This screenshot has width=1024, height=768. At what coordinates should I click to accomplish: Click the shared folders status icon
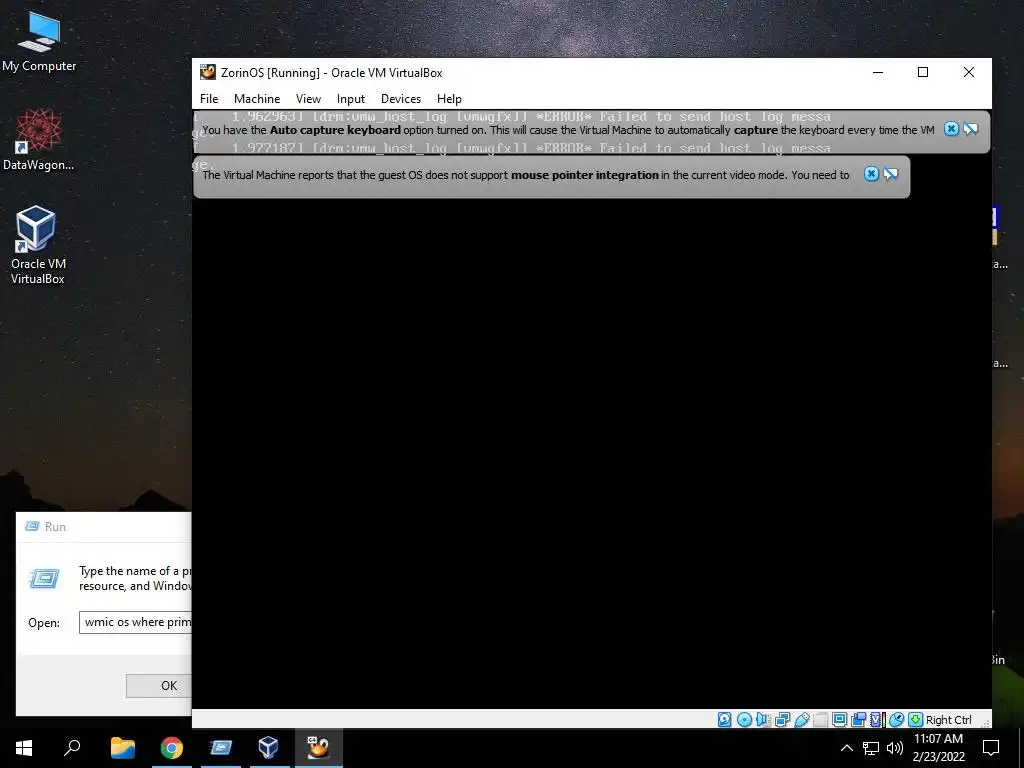(x=821, y=719)
